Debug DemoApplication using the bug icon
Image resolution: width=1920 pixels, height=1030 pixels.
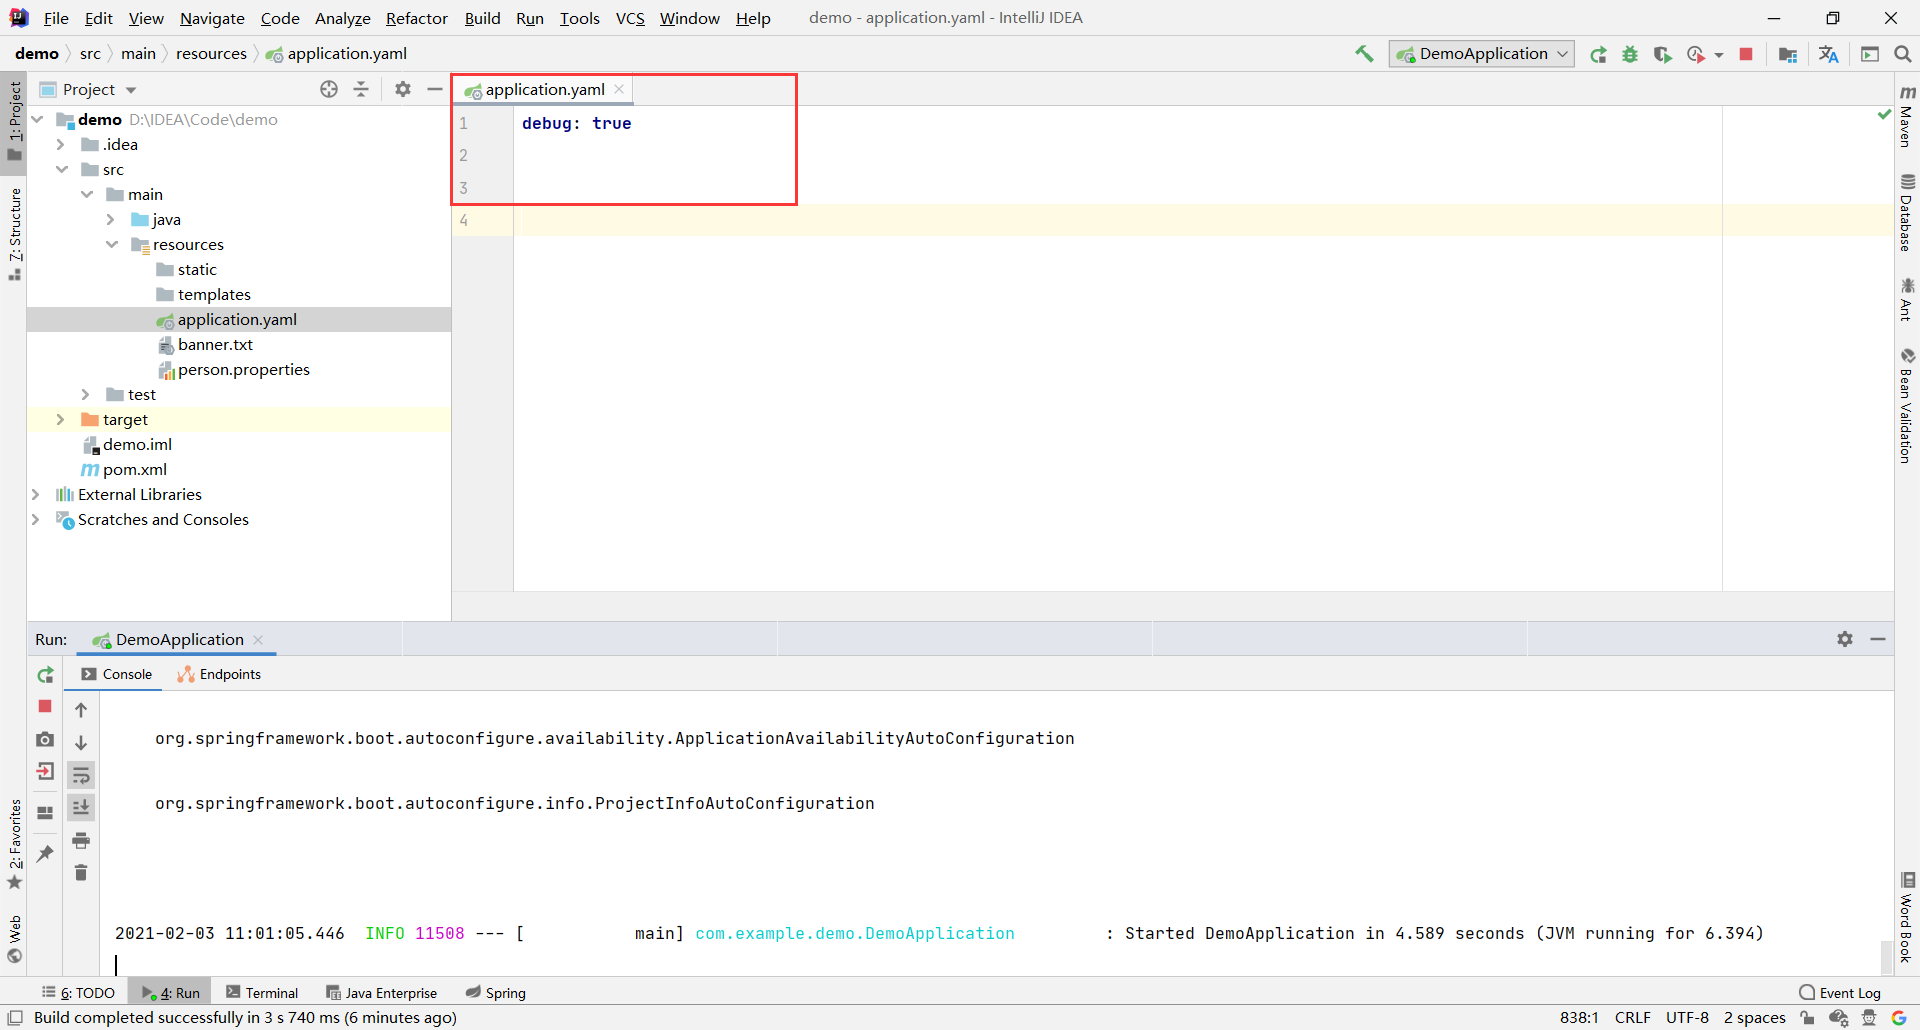pos(1630,54)
